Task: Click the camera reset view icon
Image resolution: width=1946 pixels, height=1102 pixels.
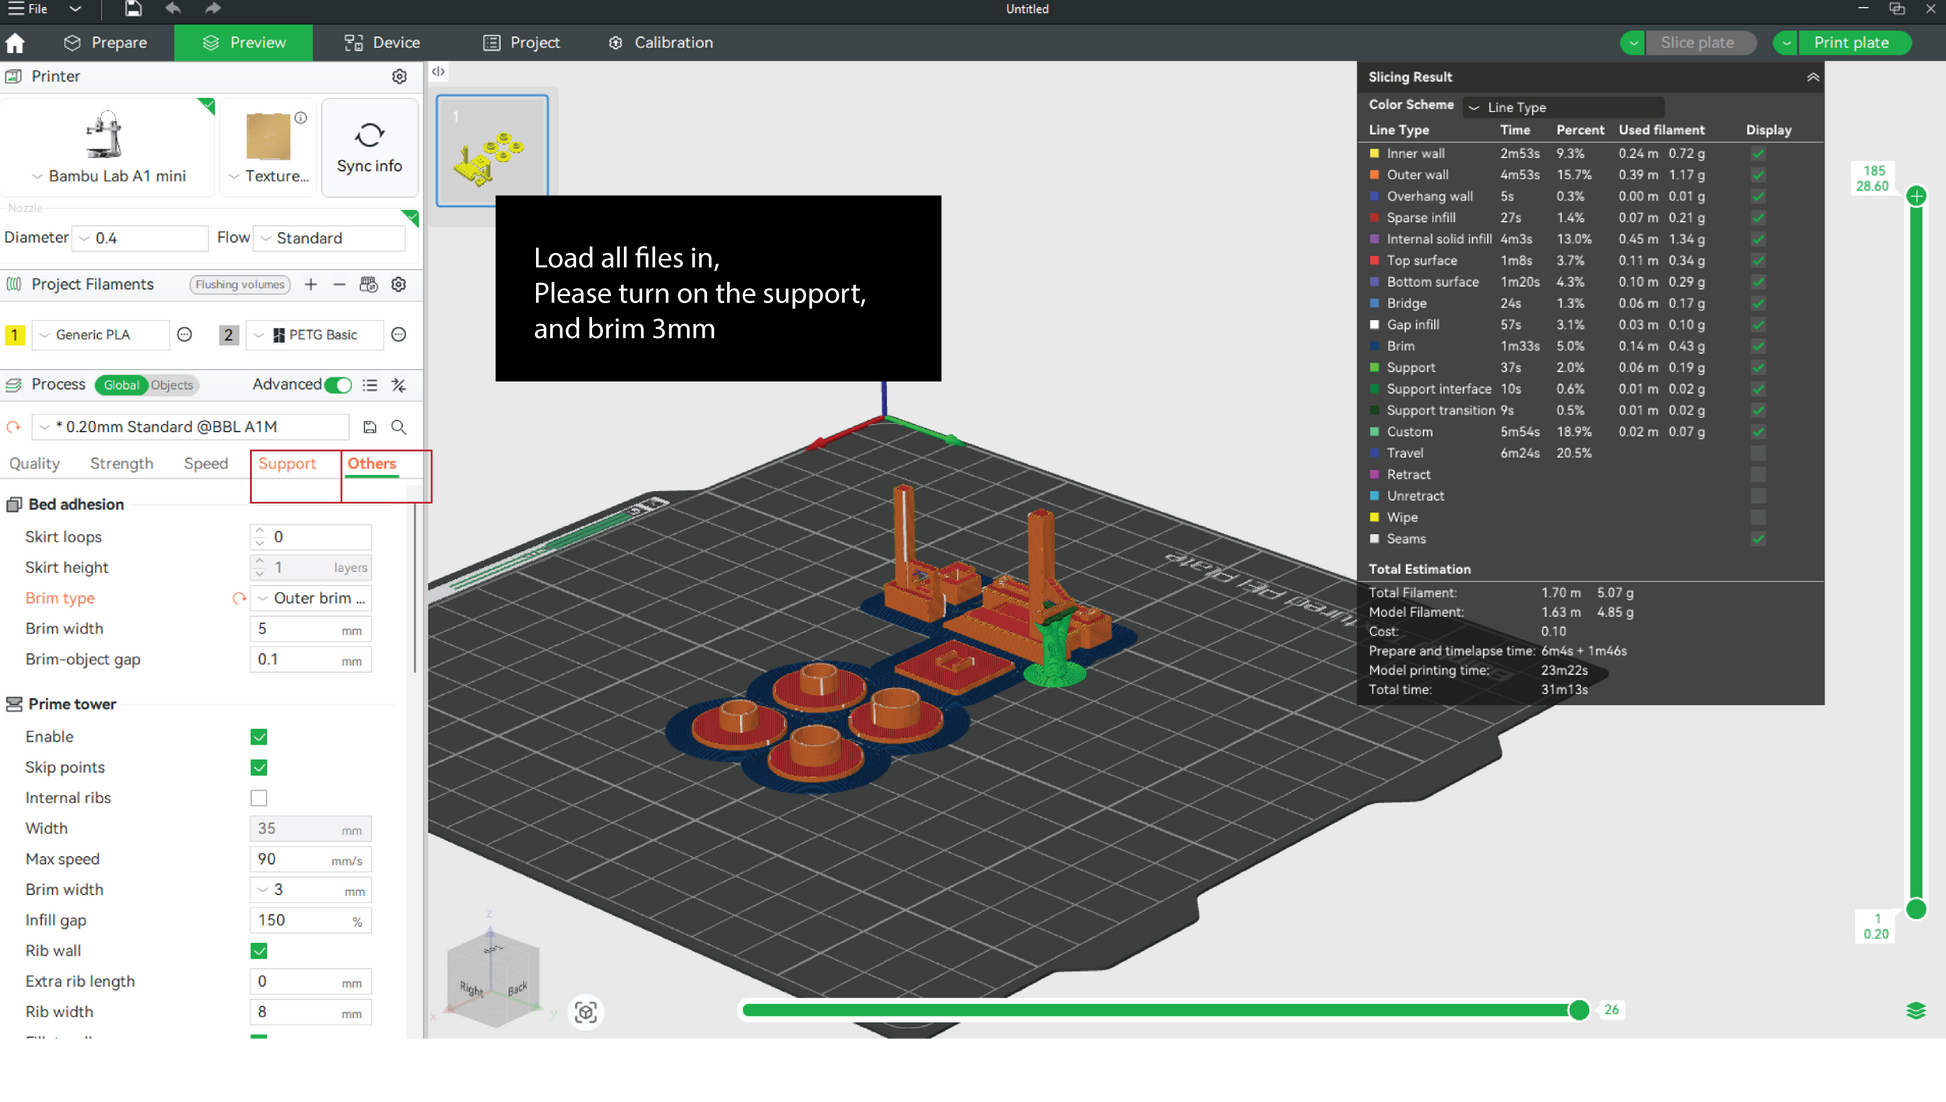Action: [586, 1012]
